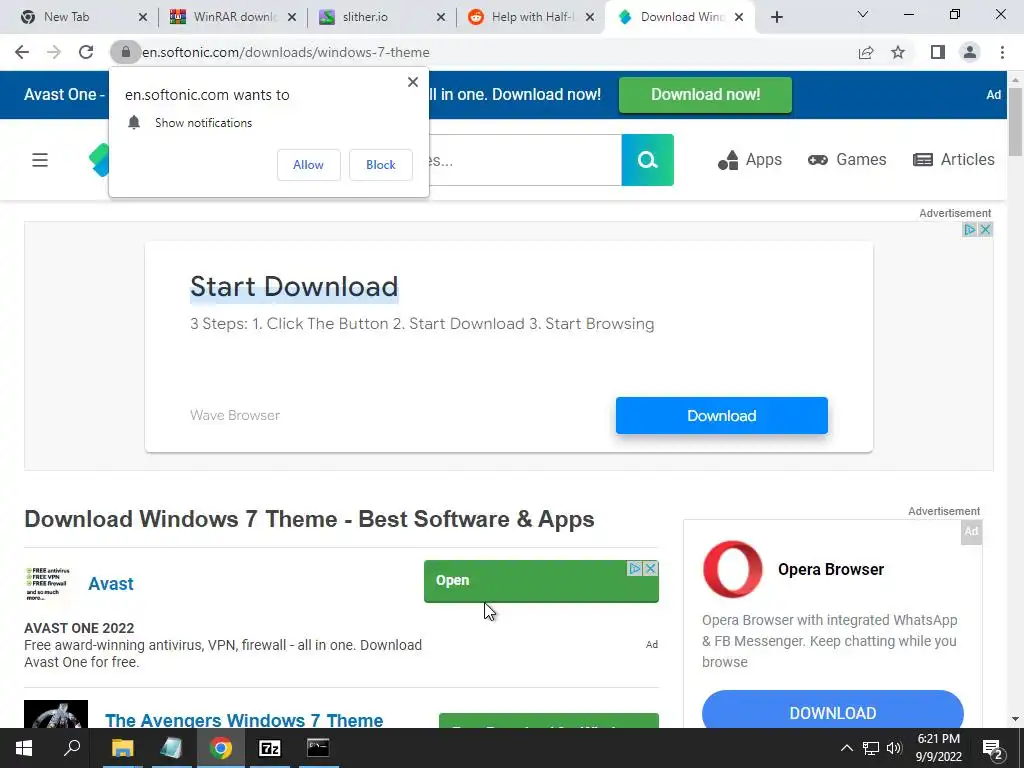Image resolution: width=1024 pixels, height=768 pixels.
Task: Open AdChoices info on the Wave Browser ad
Action: [970, 229]
